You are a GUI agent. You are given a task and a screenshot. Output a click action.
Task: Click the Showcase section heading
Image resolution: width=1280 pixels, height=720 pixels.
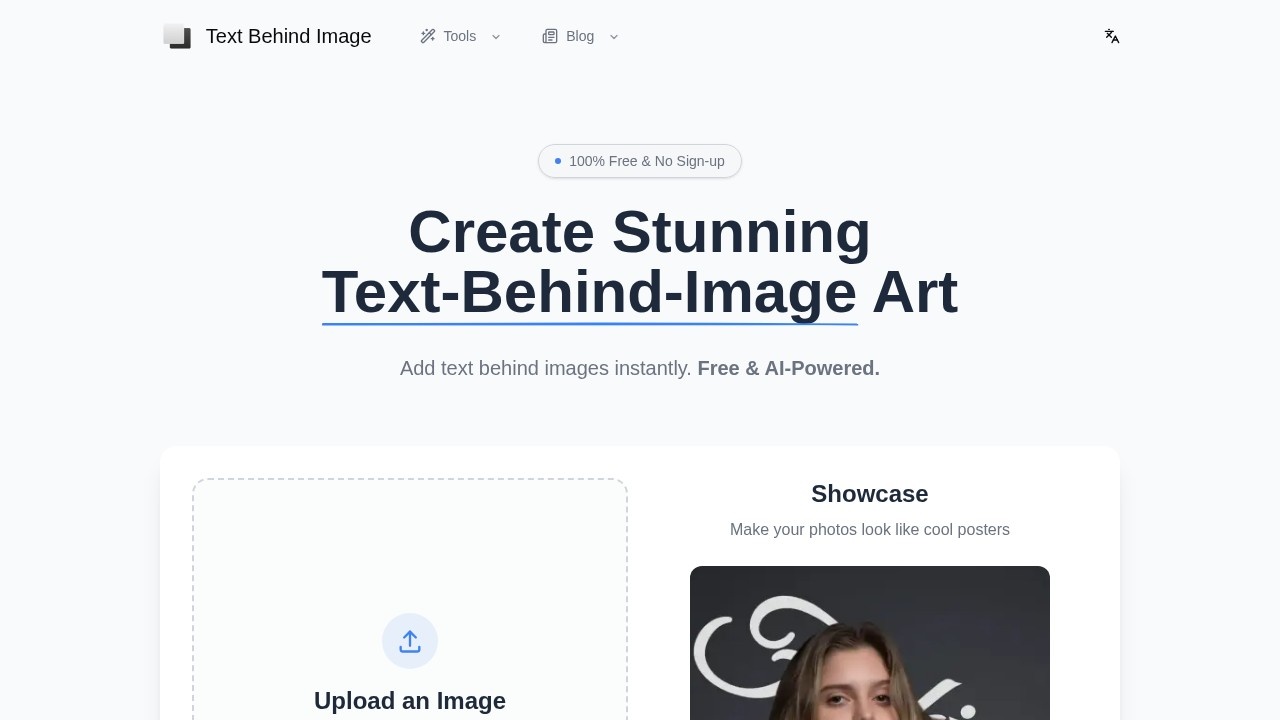pyautogui.click(x=869, y=493)
